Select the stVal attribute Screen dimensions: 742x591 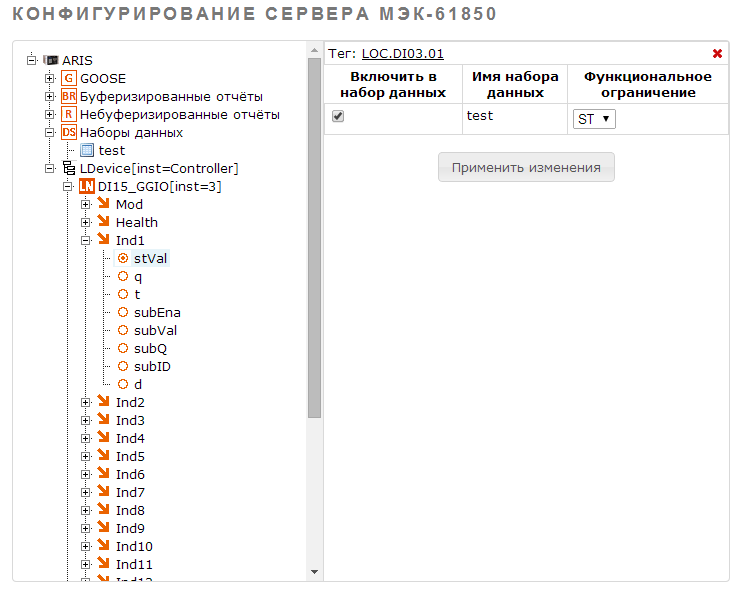[150, 258]
